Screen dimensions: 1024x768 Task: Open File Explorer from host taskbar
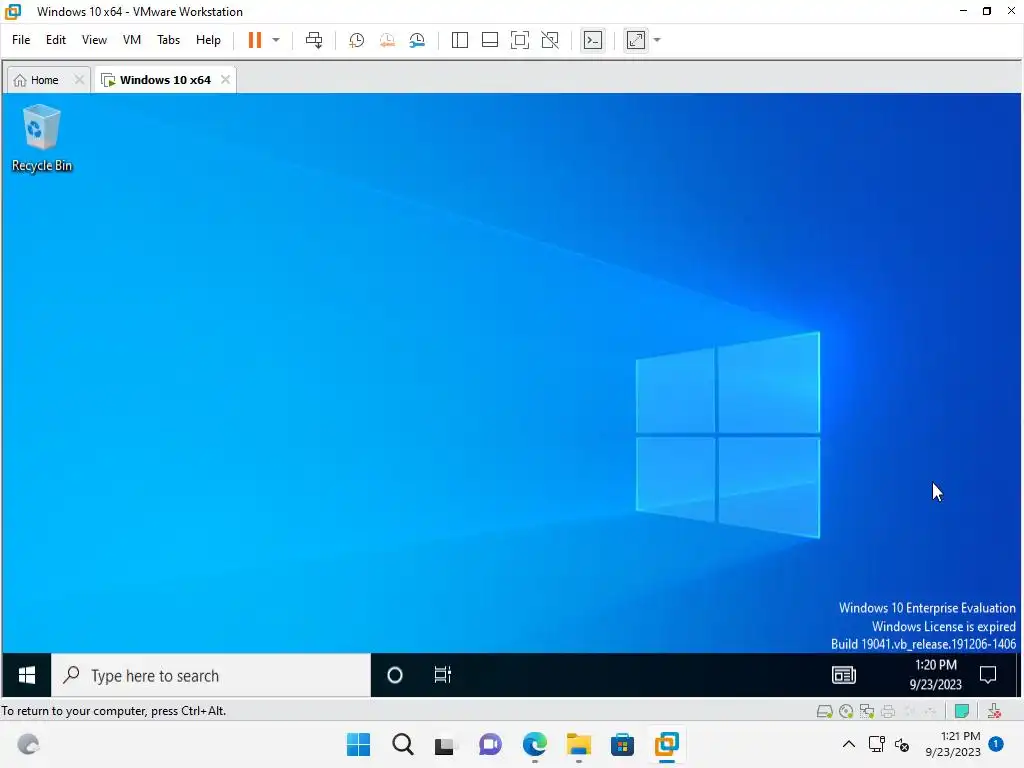point(579,744)
